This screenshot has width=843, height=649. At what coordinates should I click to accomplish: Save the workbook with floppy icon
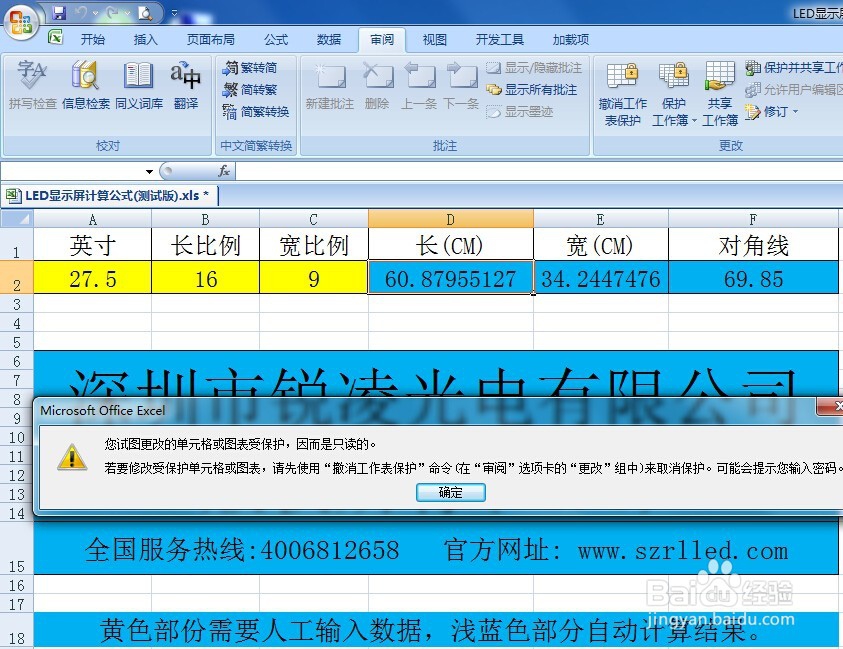coord(59,12)
